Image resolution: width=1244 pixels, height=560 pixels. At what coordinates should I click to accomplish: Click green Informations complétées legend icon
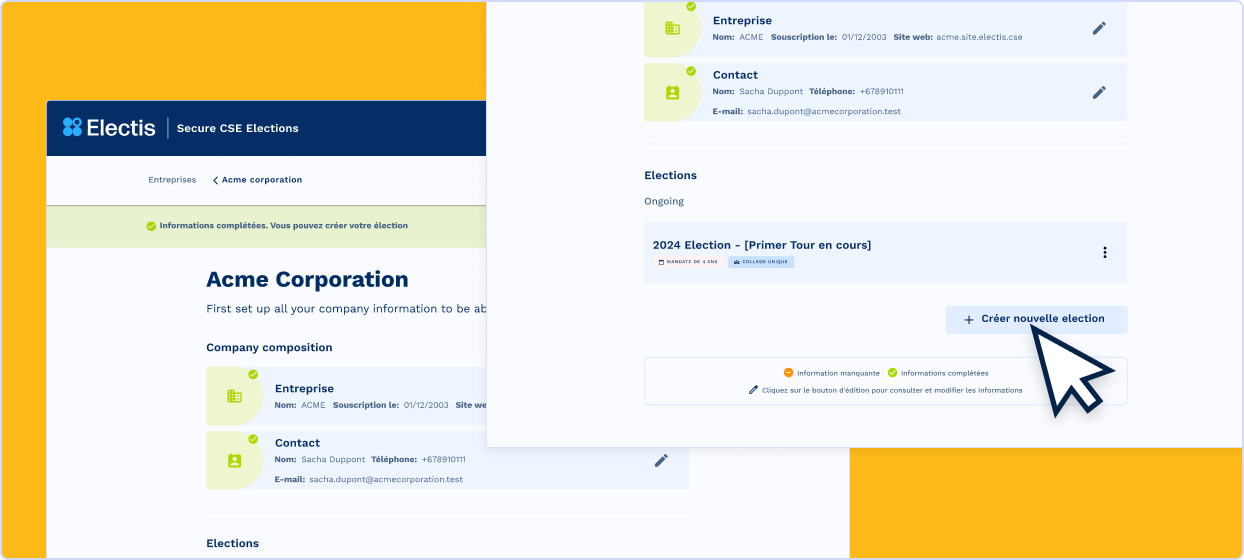(892, 373)
